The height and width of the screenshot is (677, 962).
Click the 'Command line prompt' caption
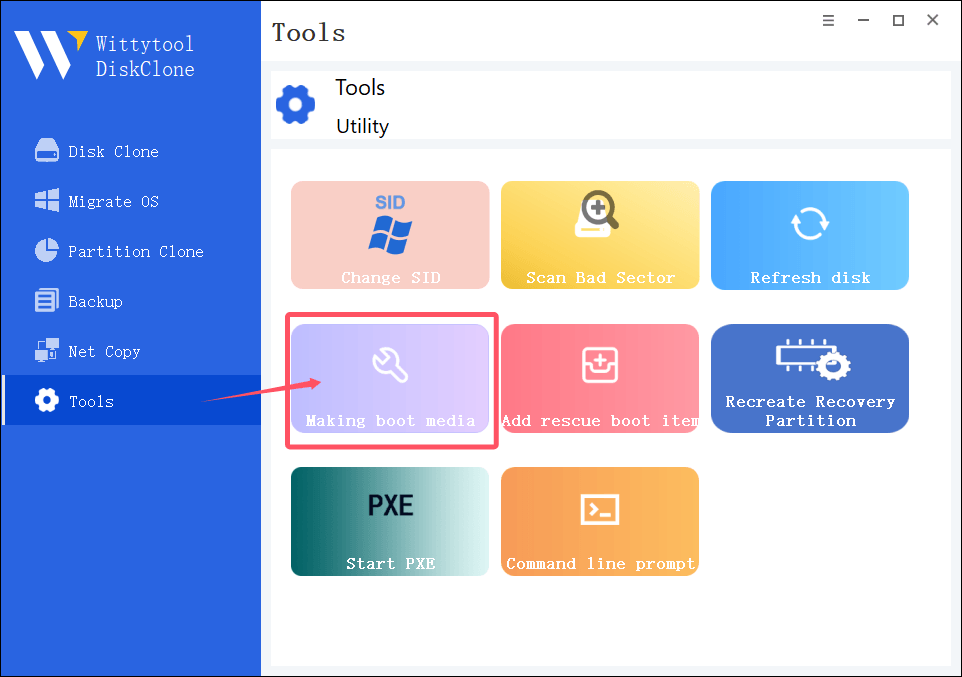[601, 564]
